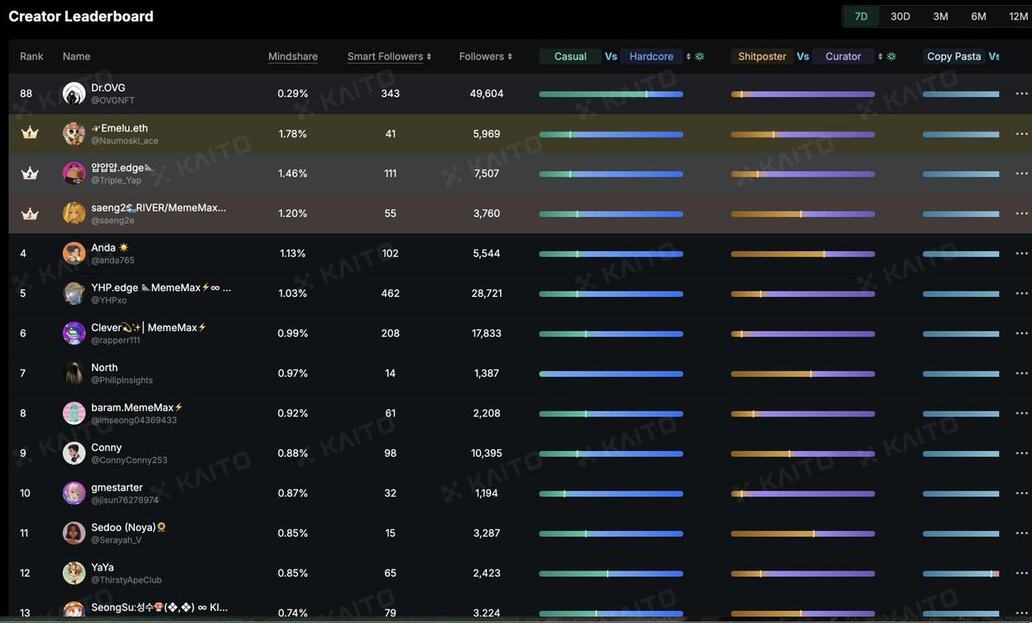Click the three-dot menu for Dr.OVG
The image size is (1032, 623).
(x=1021, y=94)
